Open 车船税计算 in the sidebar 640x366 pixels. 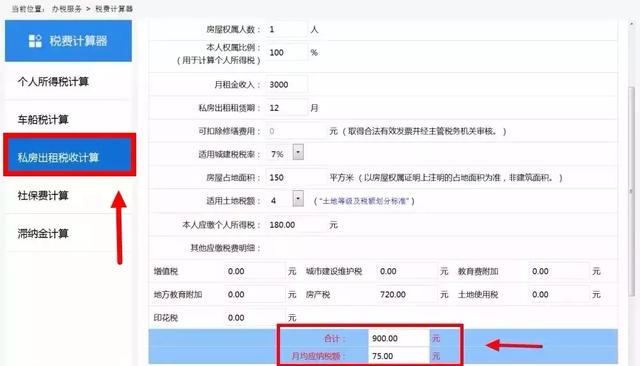[x=43, y=120]
